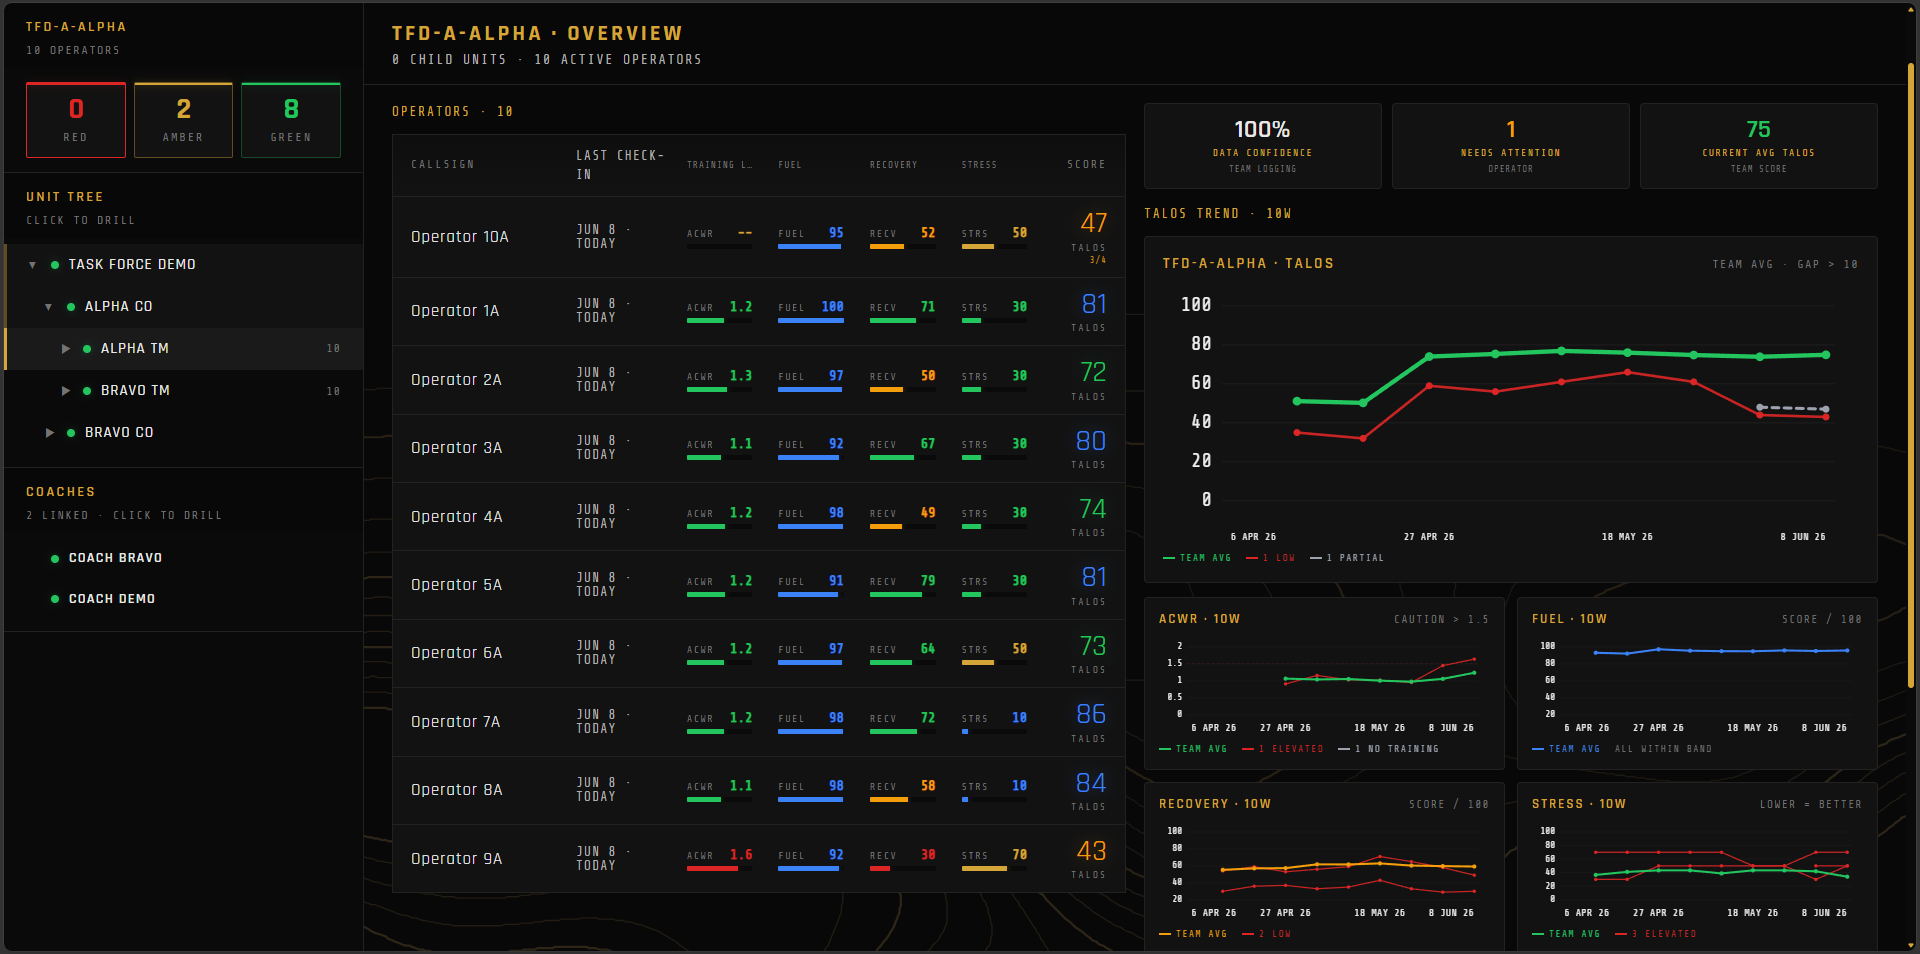The width and height of the screenshot is (1920, 954).
Task: Toggle Team Avg series in Fuel legend
Action: (x=1566, y=749)
